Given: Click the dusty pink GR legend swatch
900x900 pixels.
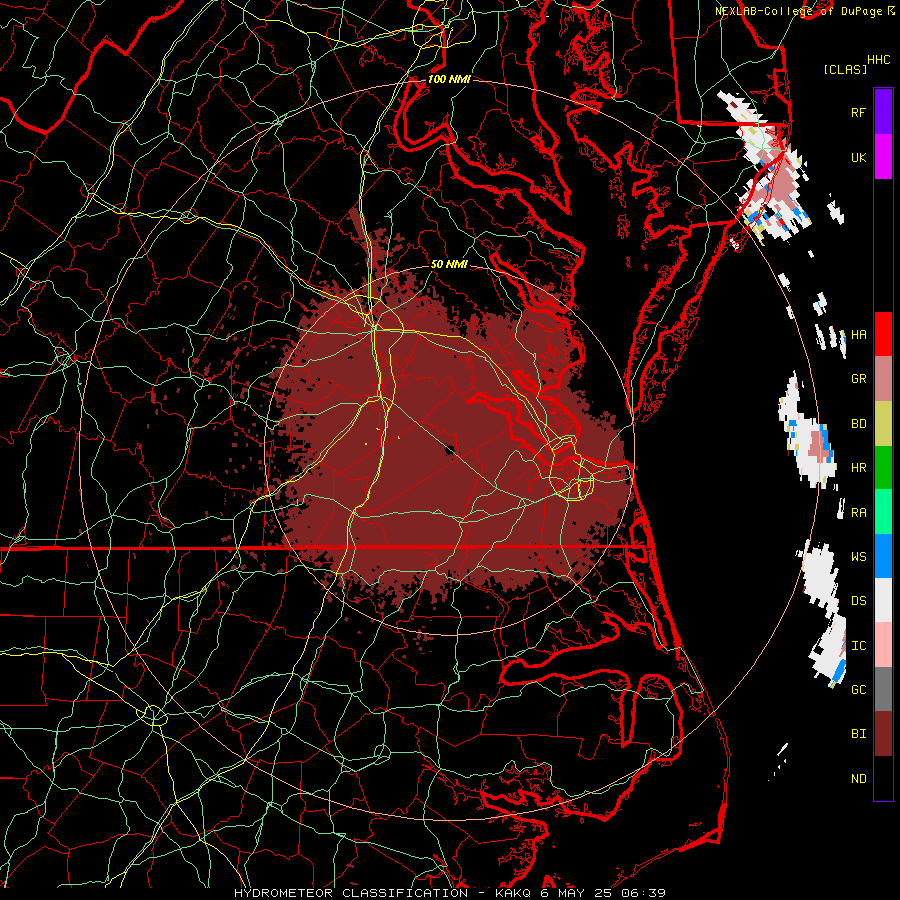Looking at the screenshot, I should 883,379.
